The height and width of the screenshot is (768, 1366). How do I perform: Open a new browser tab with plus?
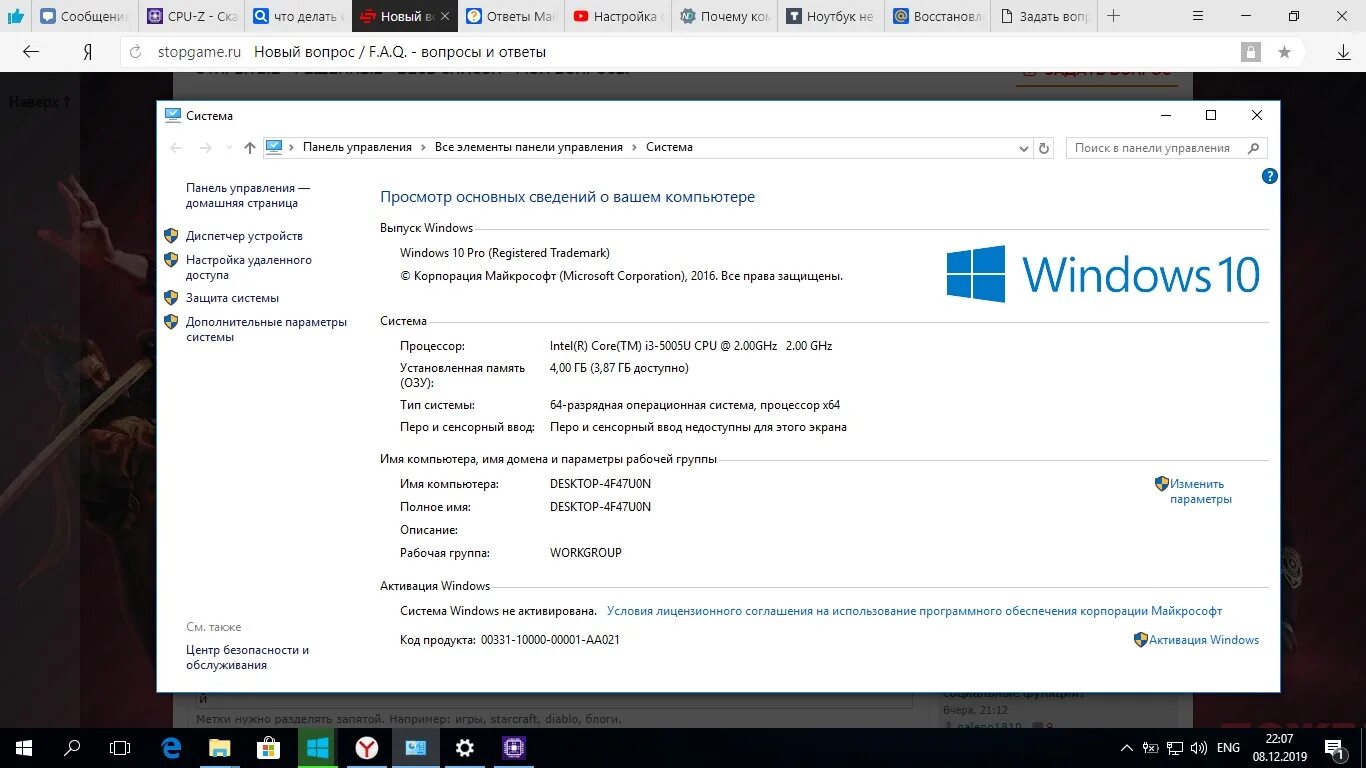[1113, 16]
